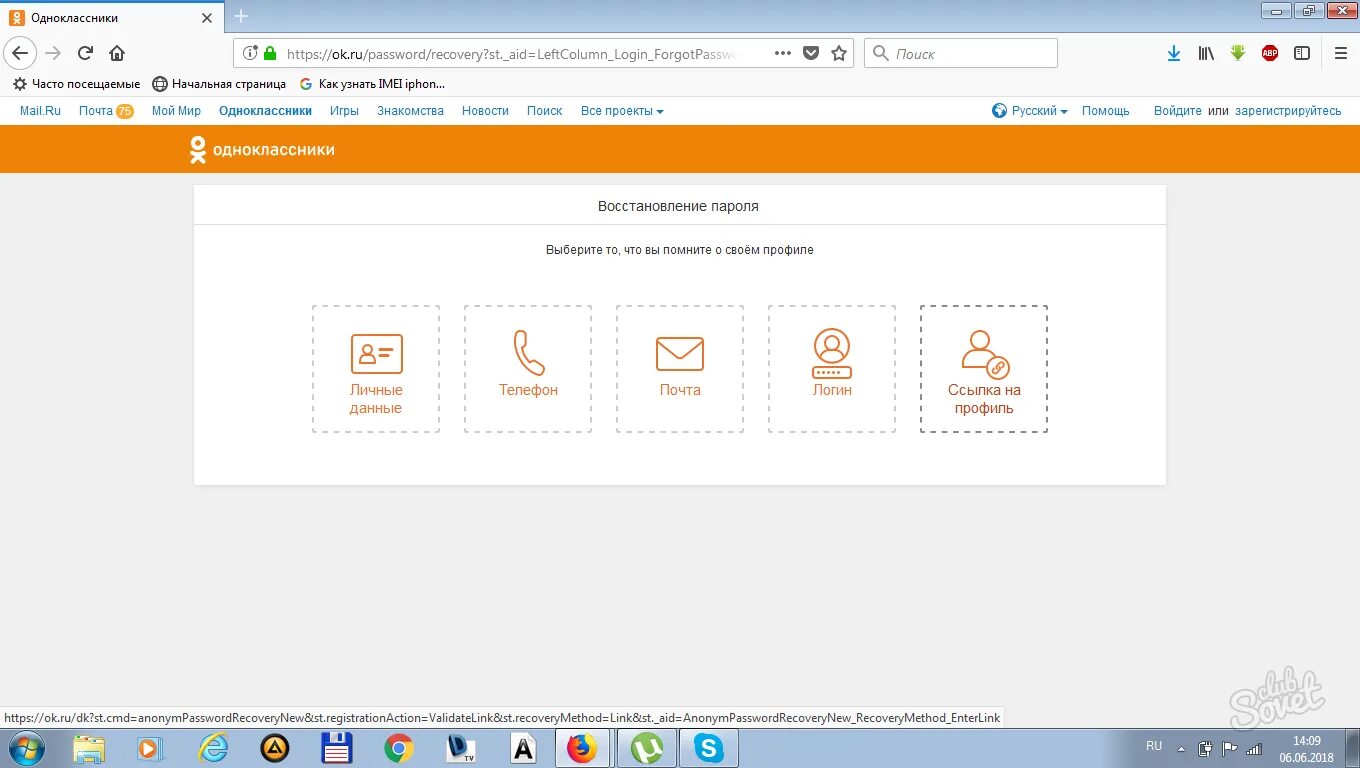This screenshot has width=1360, height=768.
Task: Open Поиск in the portal bar
Action: (544, 111)
